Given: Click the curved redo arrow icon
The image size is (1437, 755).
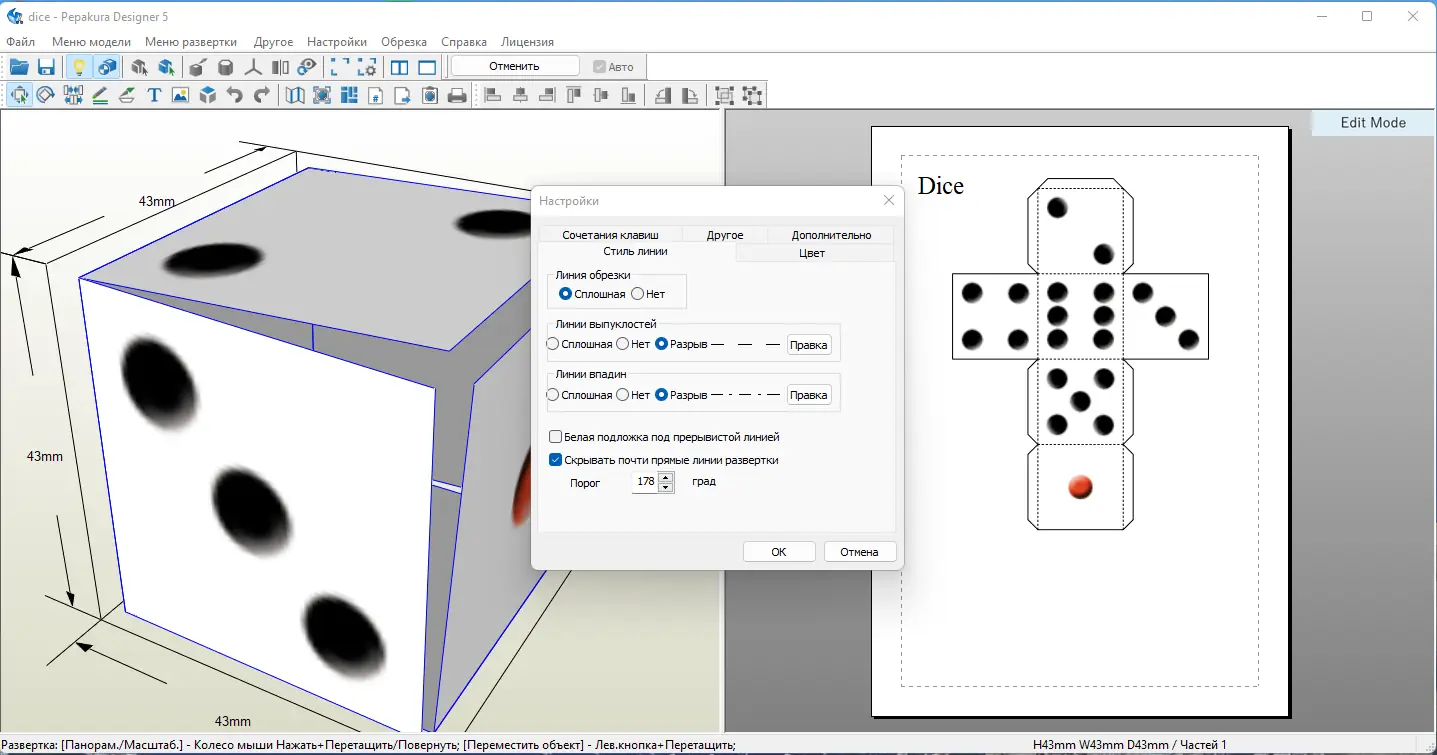Looking at the screenshot, I should click(x=262, y=95).
